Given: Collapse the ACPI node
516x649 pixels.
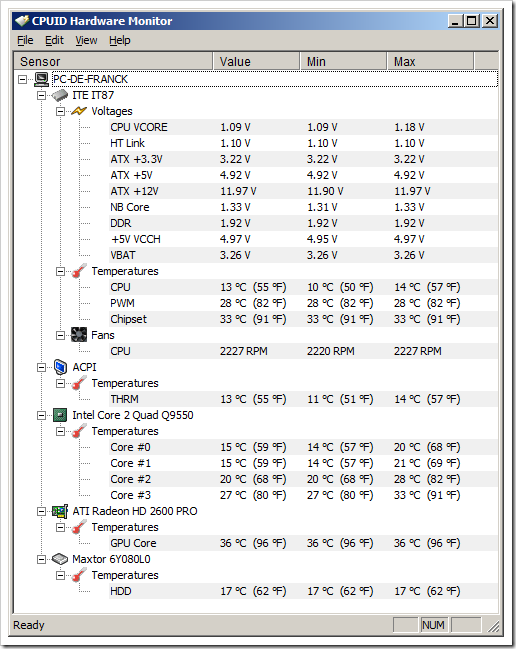Looking at the screenshot, I should point(41,367).
